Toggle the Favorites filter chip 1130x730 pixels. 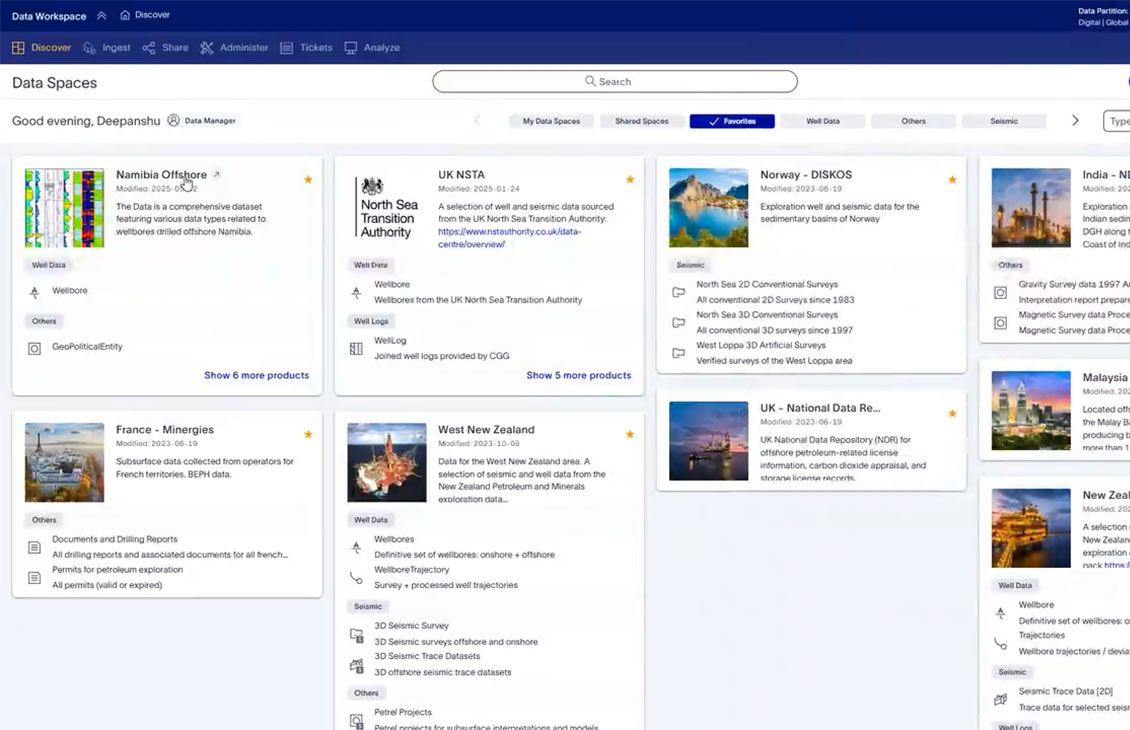click(x=731, y=121)
